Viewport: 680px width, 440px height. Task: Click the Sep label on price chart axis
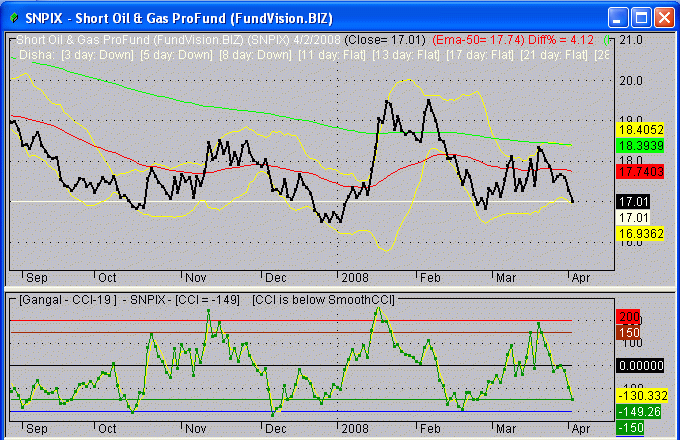(36, 278)
